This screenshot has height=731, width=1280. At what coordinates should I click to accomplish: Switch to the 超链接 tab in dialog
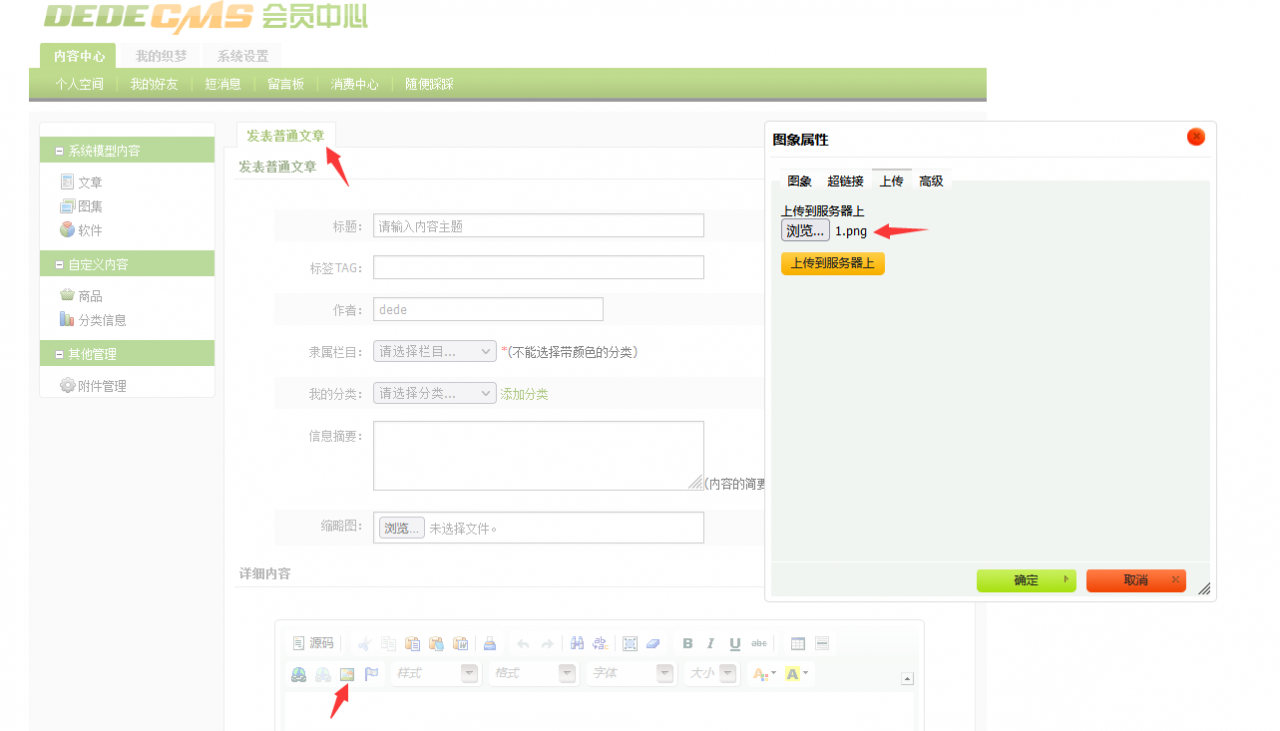click(845, 181)
